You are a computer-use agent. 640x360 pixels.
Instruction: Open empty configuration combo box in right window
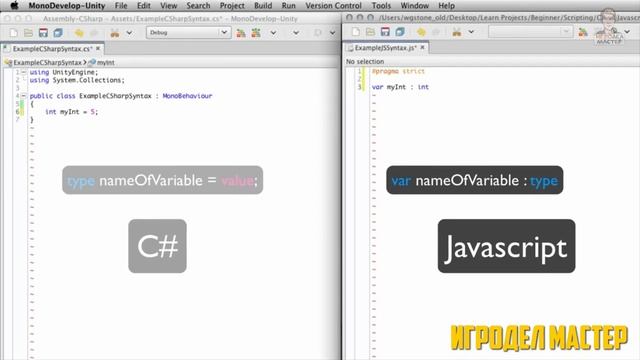click(x=530, y=32)
